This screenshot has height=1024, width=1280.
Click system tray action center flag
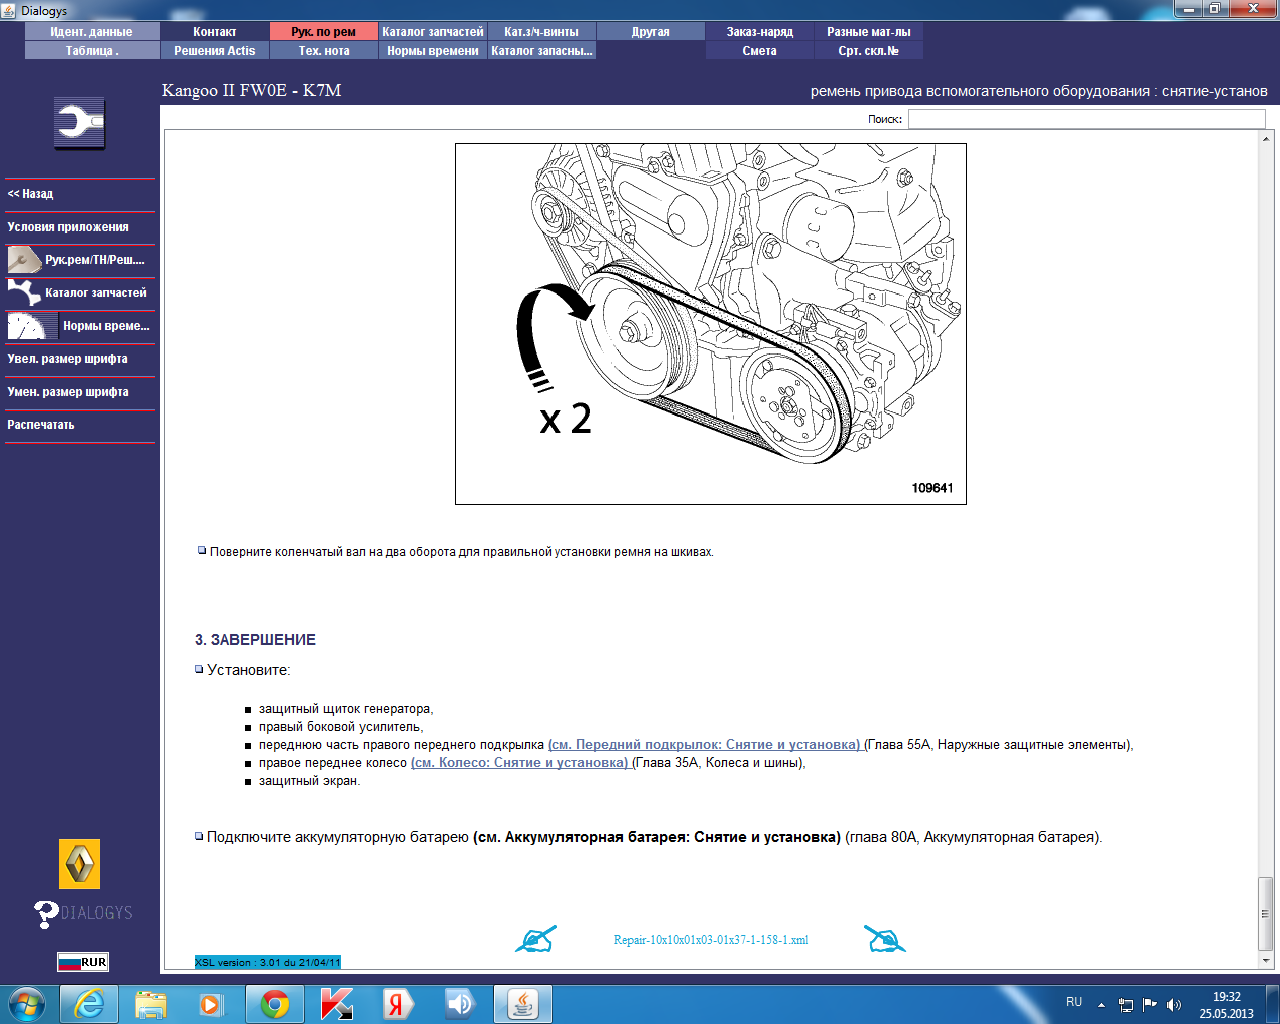click(x=1150, y=1005)
